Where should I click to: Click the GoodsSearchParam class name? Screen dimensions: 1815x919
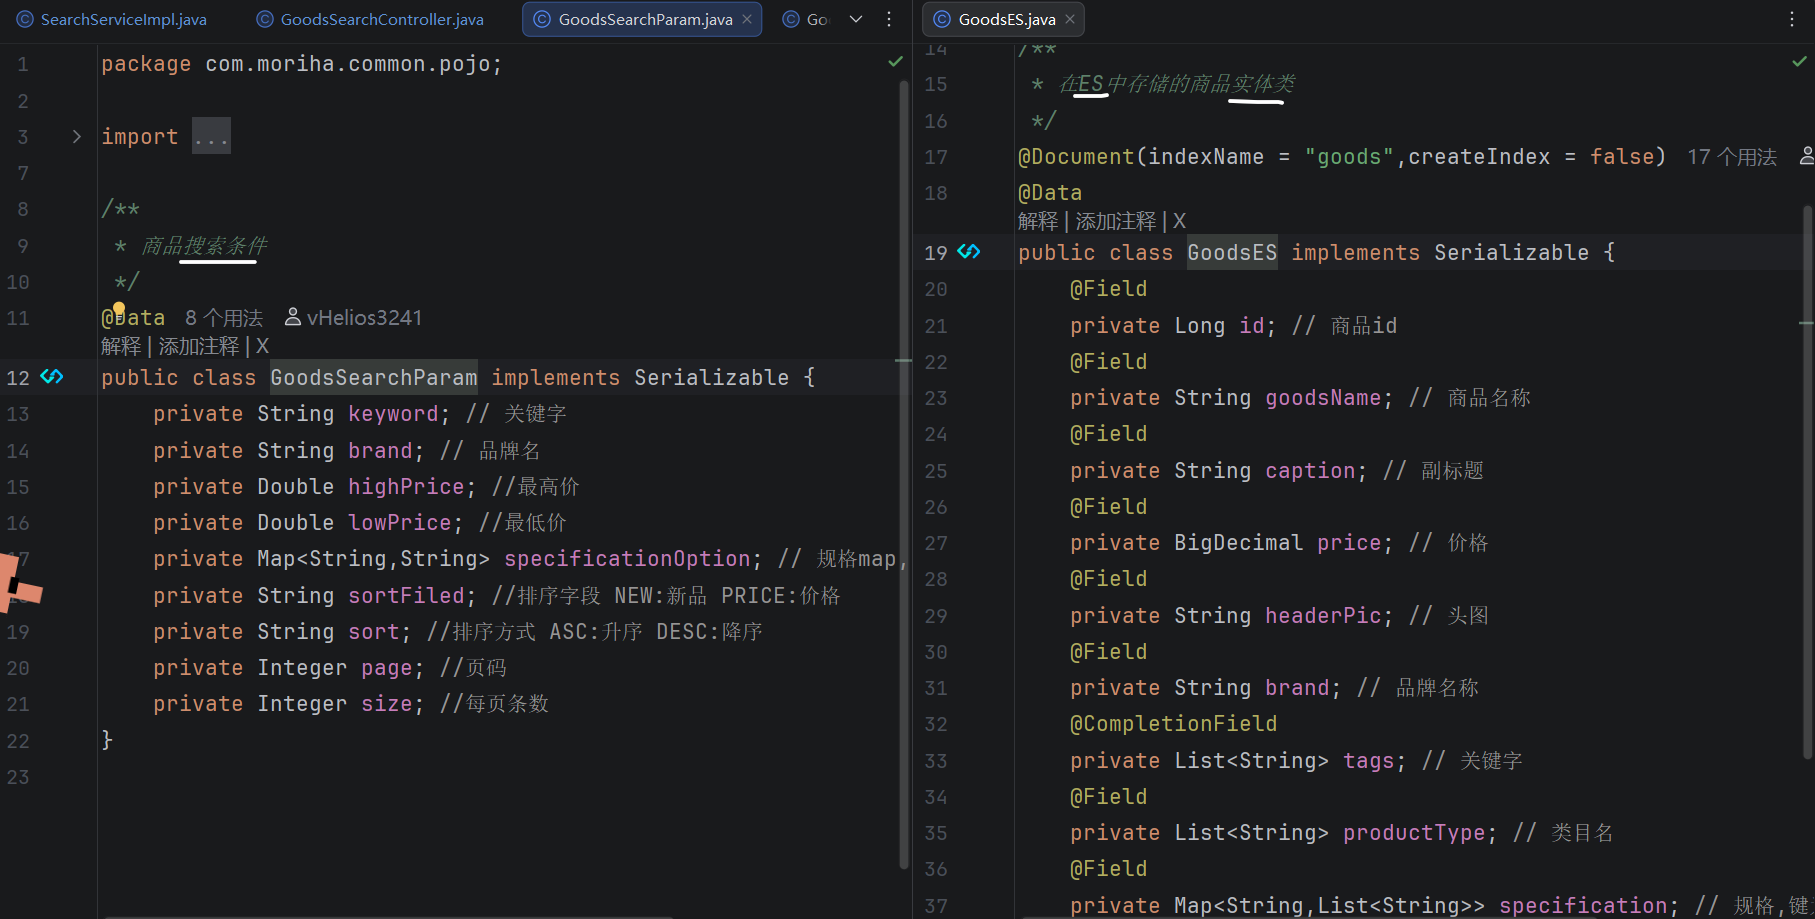374,378
